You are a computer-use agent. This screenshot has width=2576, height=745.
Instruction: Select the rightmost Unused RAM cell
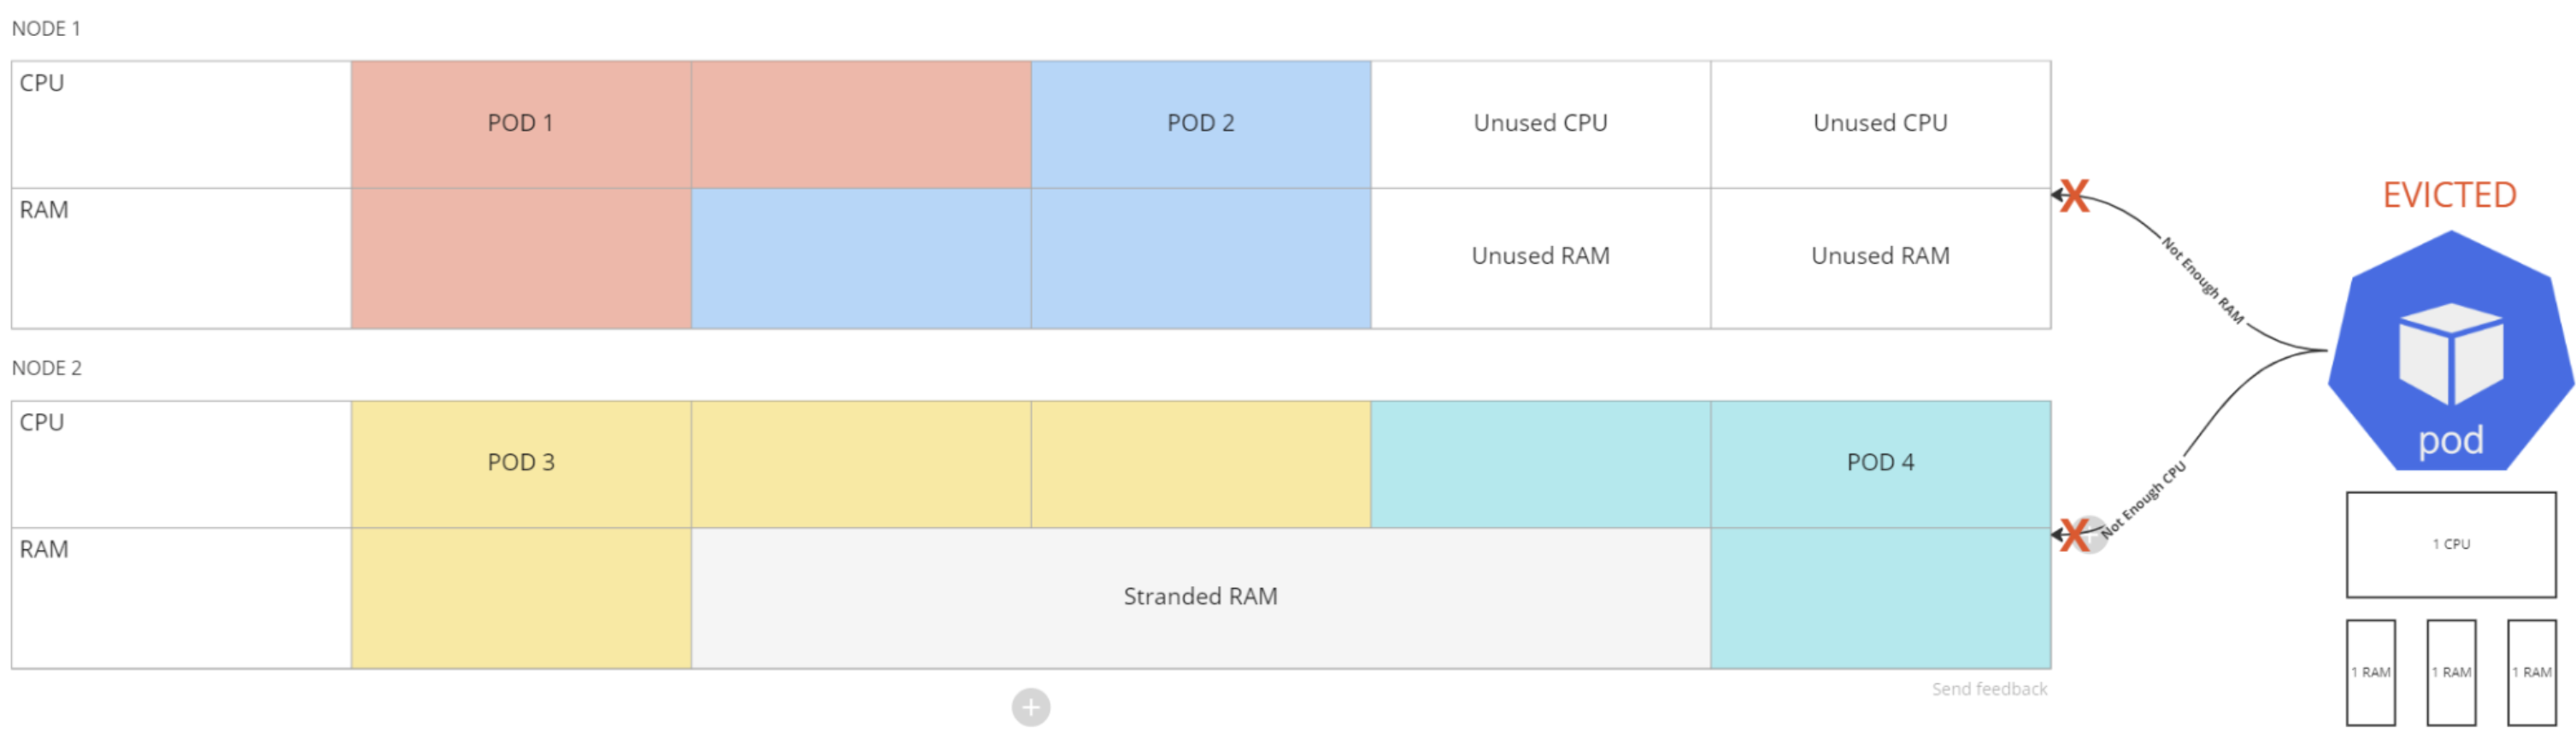pos(1880,256)
